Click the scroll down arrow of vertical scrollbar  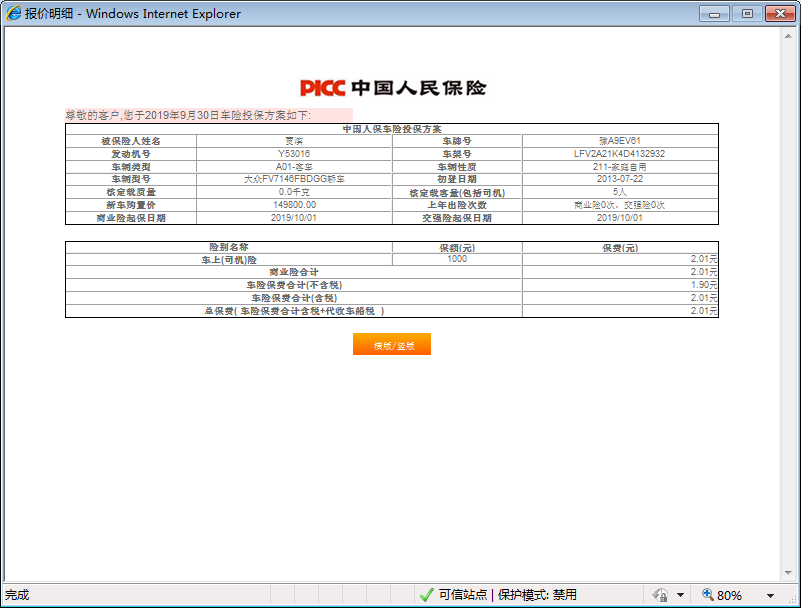coord(788,573)
